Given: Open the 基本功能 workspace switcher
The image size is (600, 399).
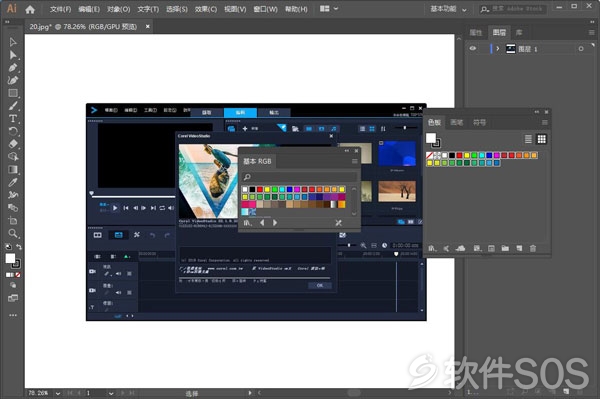Looking at the screenshot, I should (x=448, y=9).
